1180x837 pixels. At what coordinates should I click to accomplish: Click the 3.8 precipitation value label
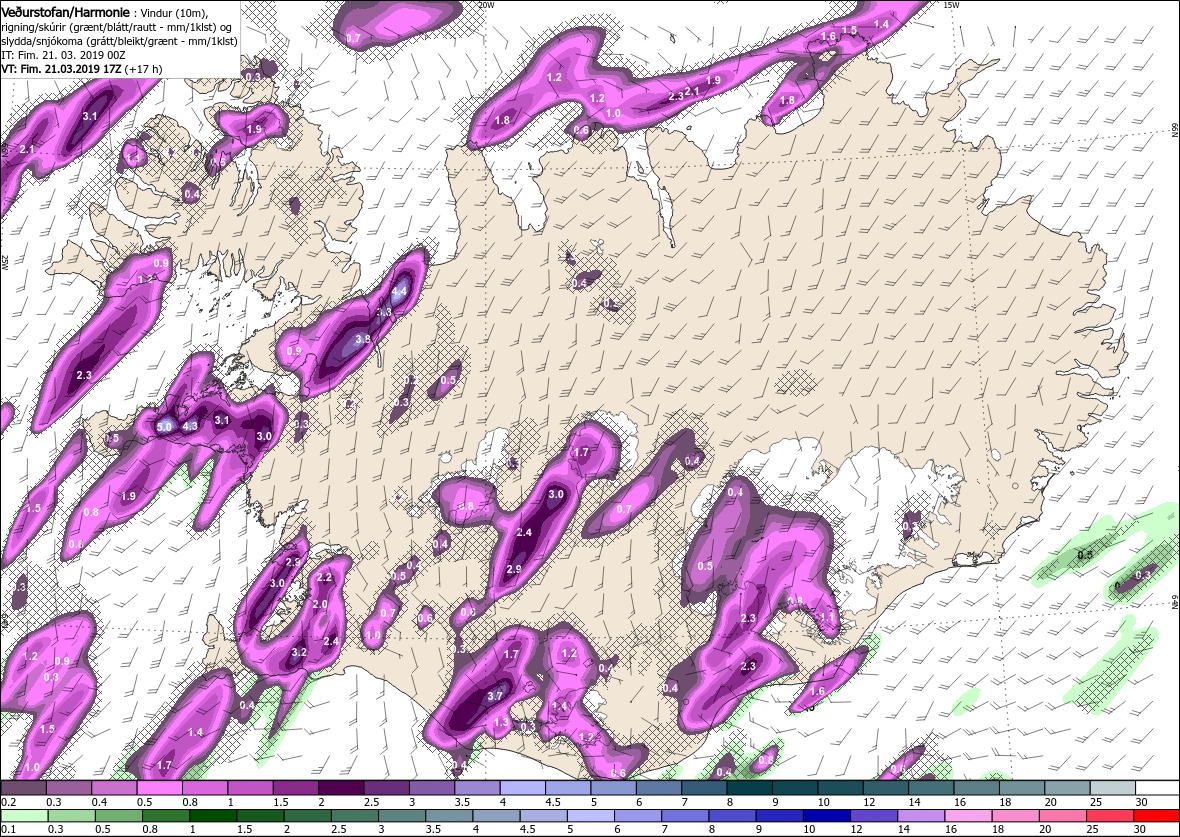pos(363,339)
